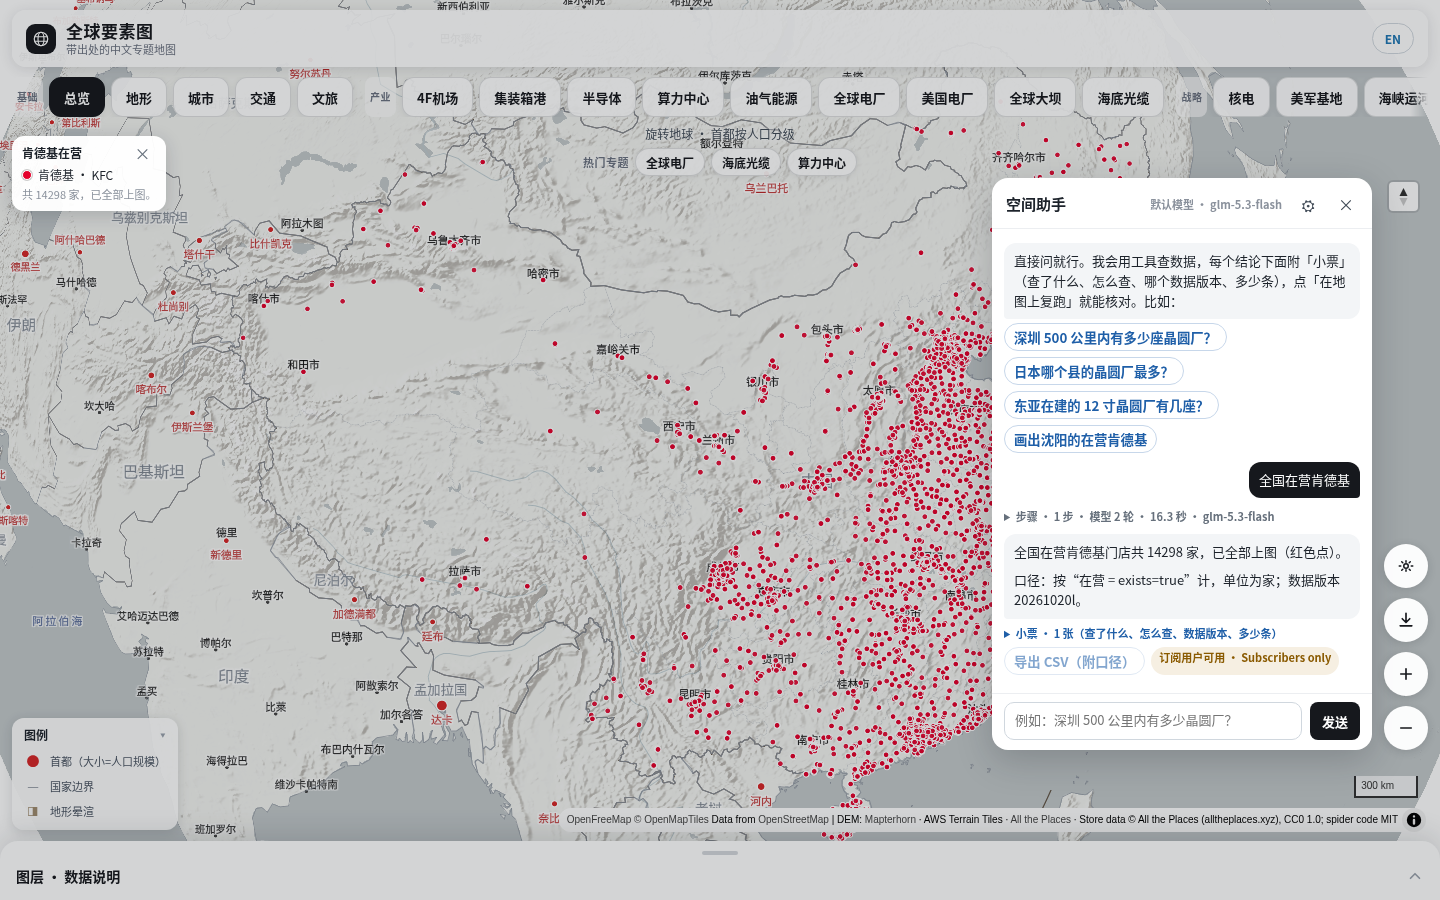The width and height of the screenshot is (1440, 900).
Task: Toggle the 文旅 layer chip
Action: coord(325,98)
